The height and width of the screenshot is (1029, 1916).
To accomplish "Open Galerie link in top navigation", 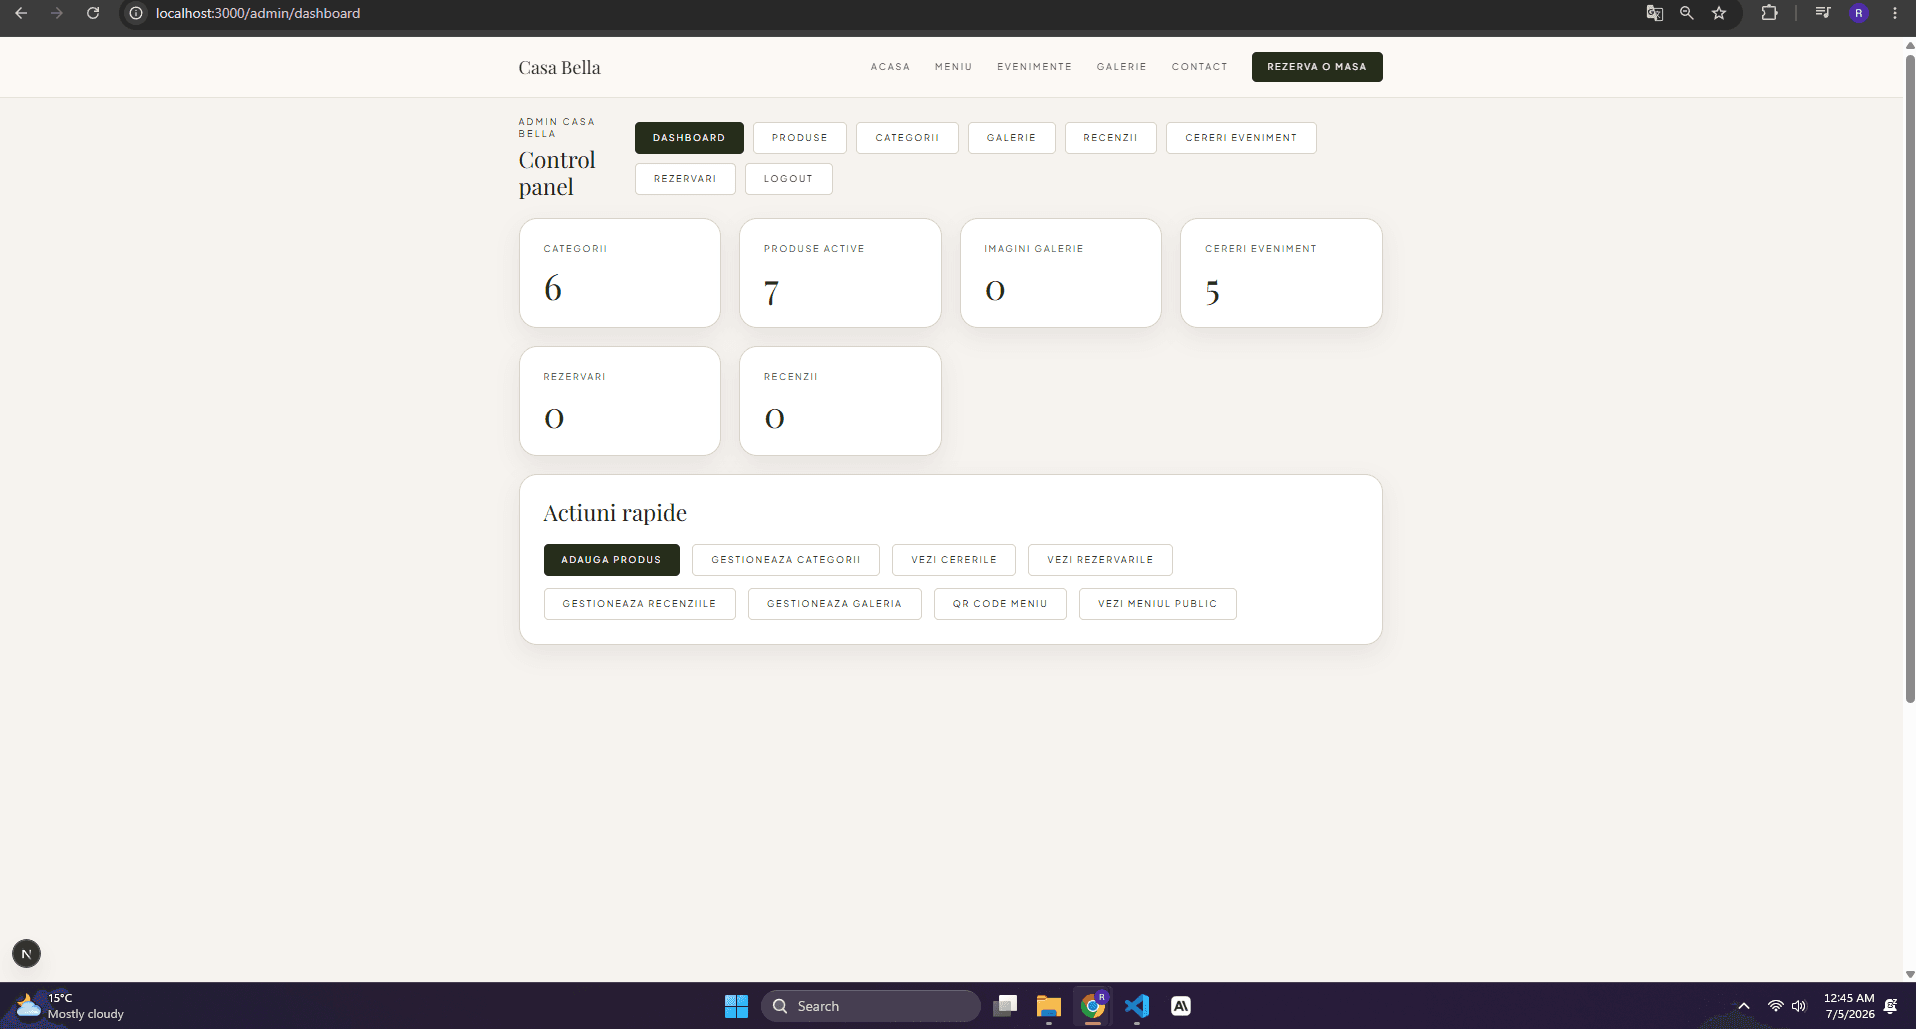I will (1121, 67).
